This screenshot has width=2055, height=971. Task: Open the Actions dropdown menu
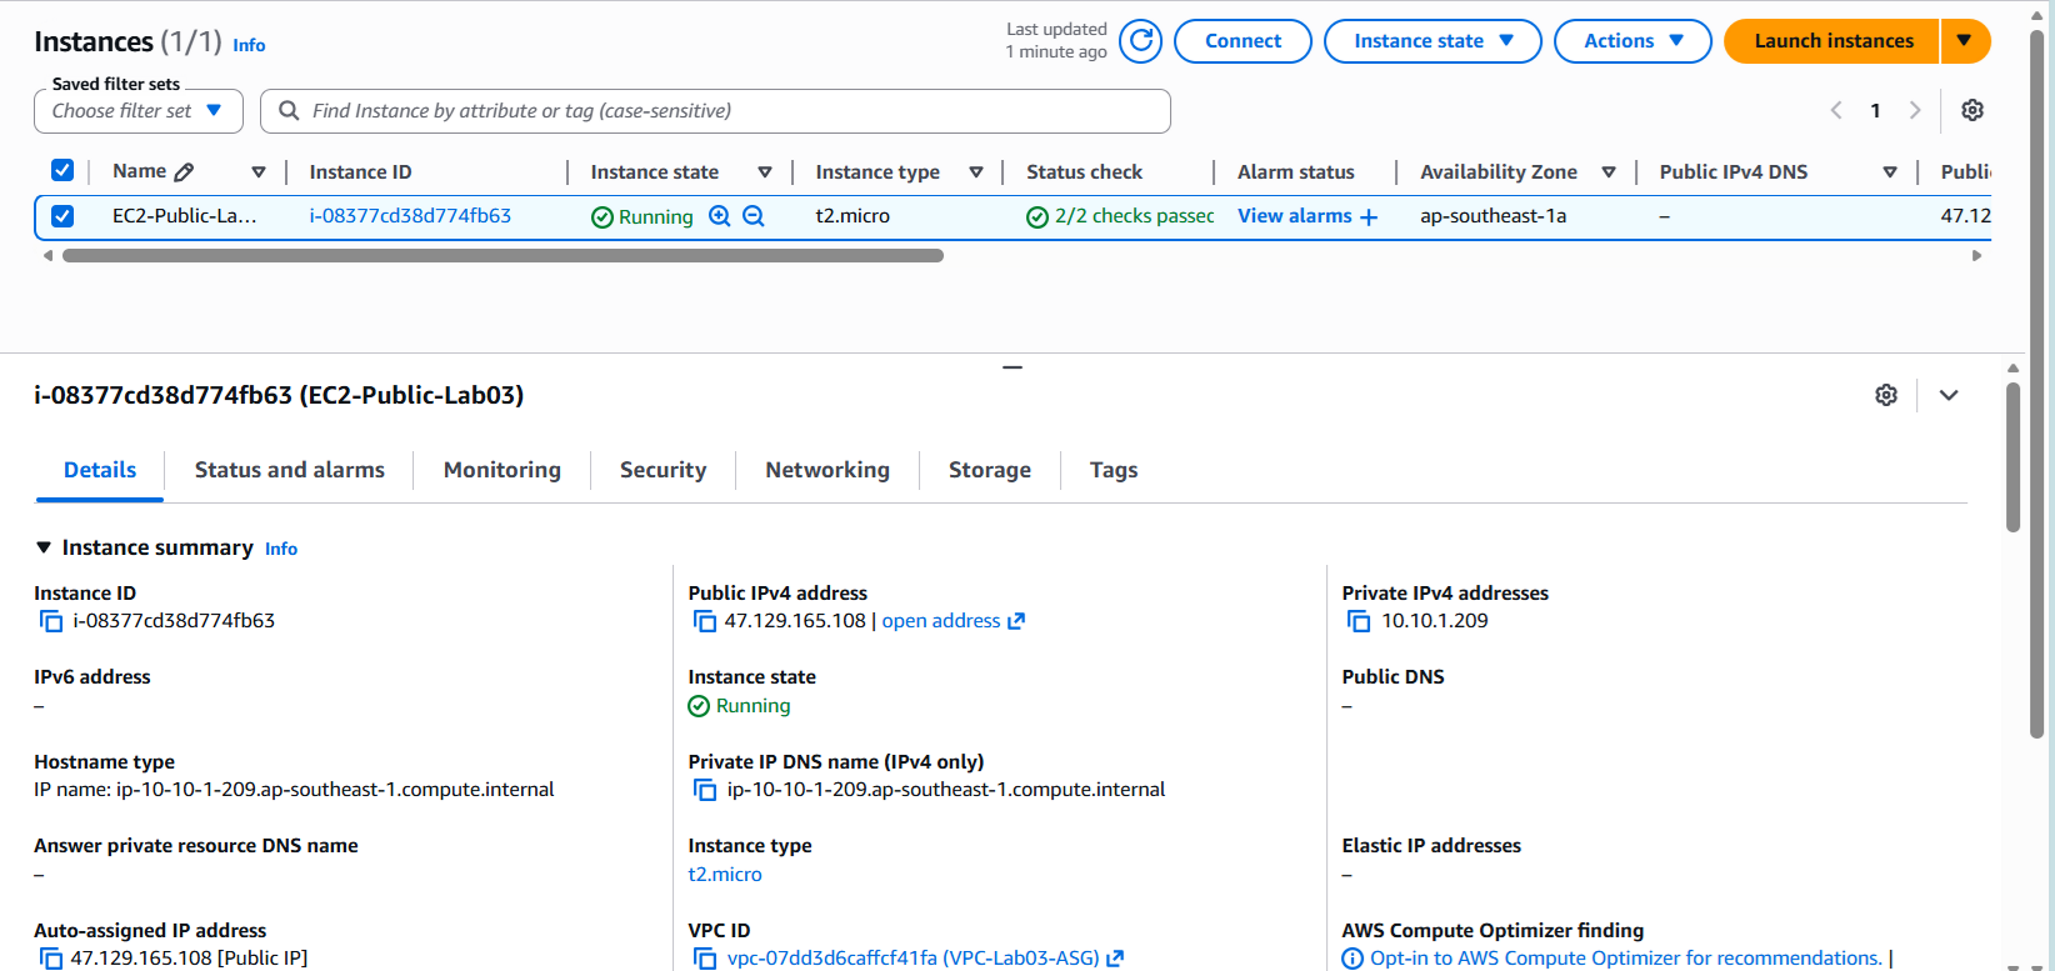1632,41
